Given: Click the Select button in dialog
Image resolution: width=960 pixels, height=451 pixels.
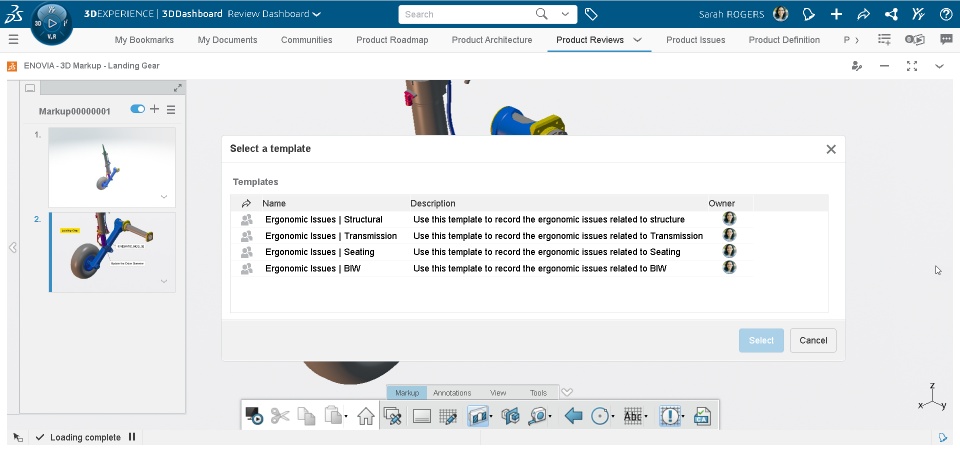Looking at the screenshot, I should 761,340.
